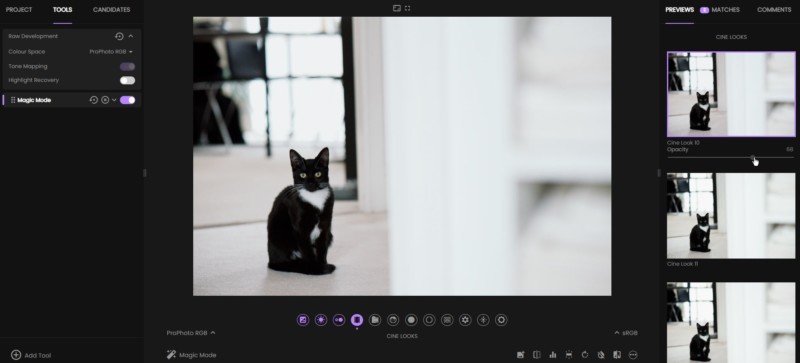Click the Add Tool button
The width and height of the screenshot is (800, 363).
tap(31, 355)
